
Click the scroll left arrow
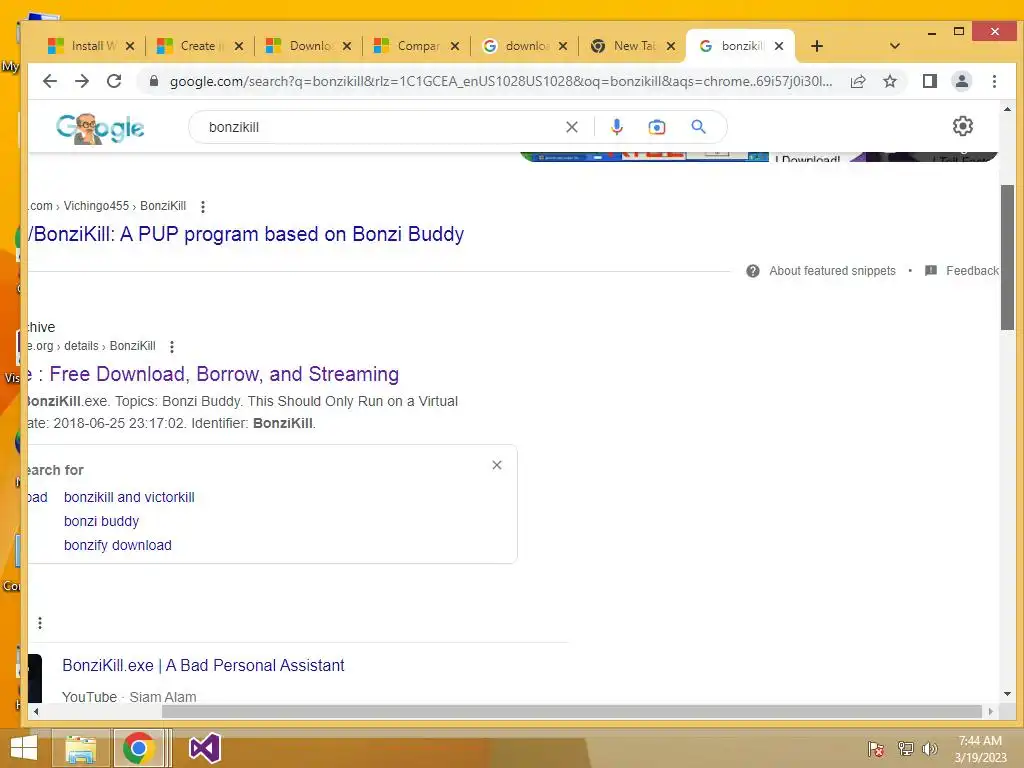[36, 711]
